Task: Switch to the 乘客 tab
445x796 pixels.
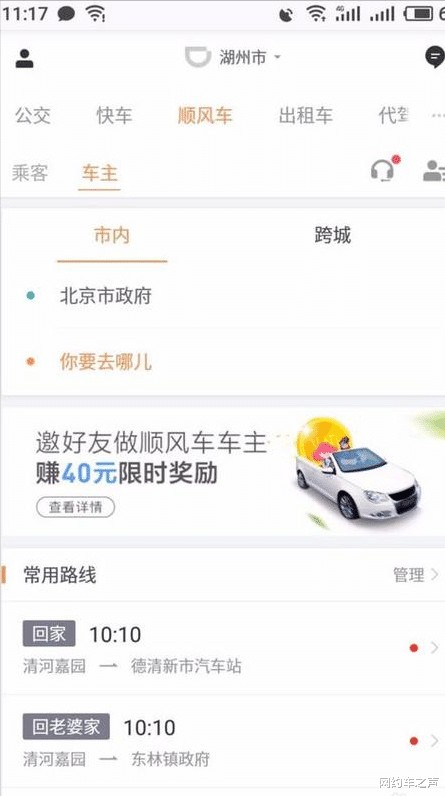Action: (30, 173)
